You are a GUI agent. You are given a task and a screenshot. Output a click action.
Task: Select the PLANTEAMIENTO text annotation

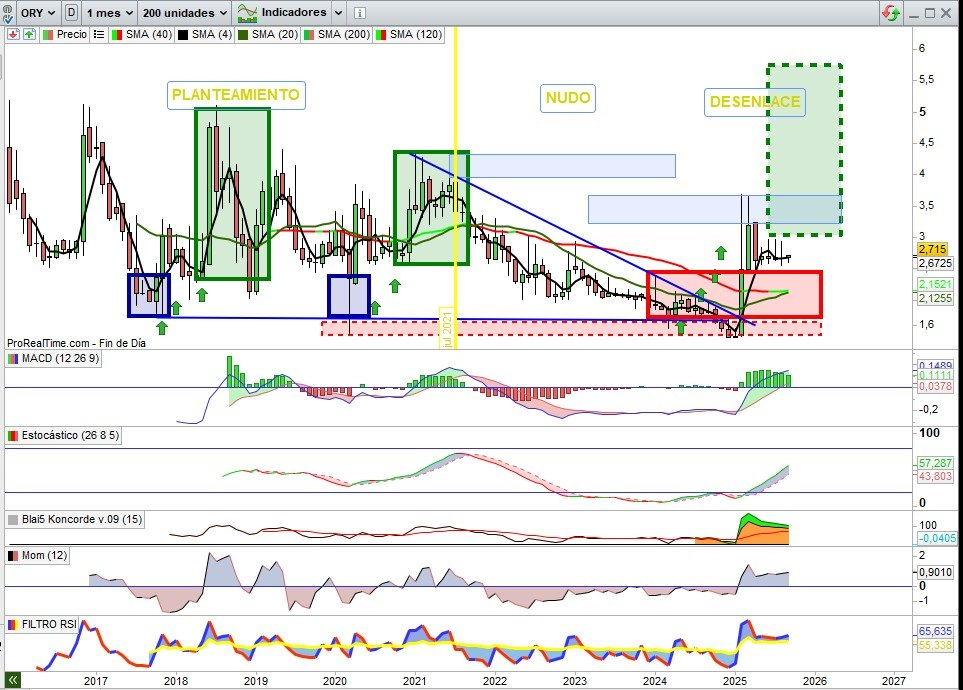[x=236, y=95]
